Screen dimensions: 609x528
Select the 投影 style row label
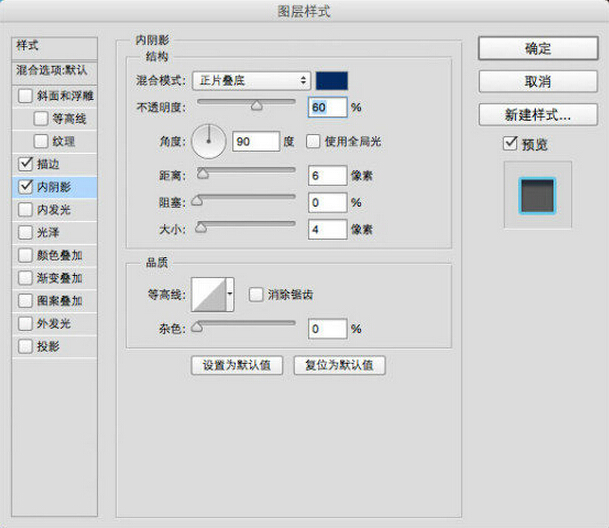point(48,346)
